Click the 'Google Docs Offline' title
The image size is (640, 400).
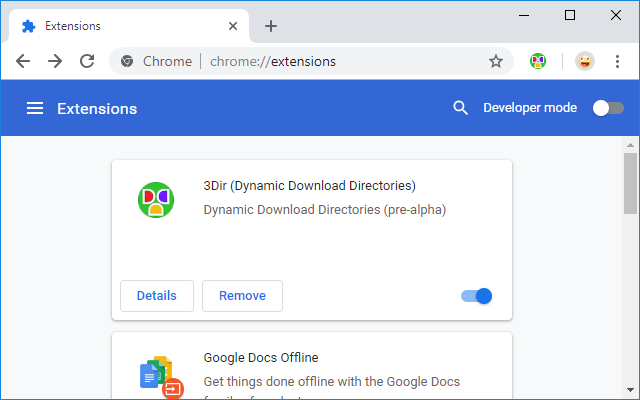261,358
